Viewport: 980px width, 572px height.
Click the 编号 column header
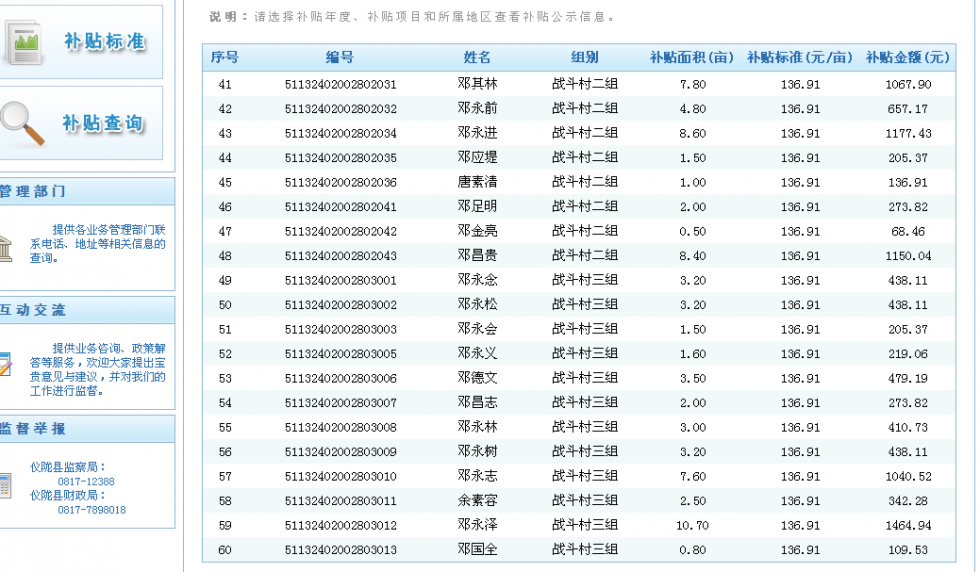(x=340, y=58)
